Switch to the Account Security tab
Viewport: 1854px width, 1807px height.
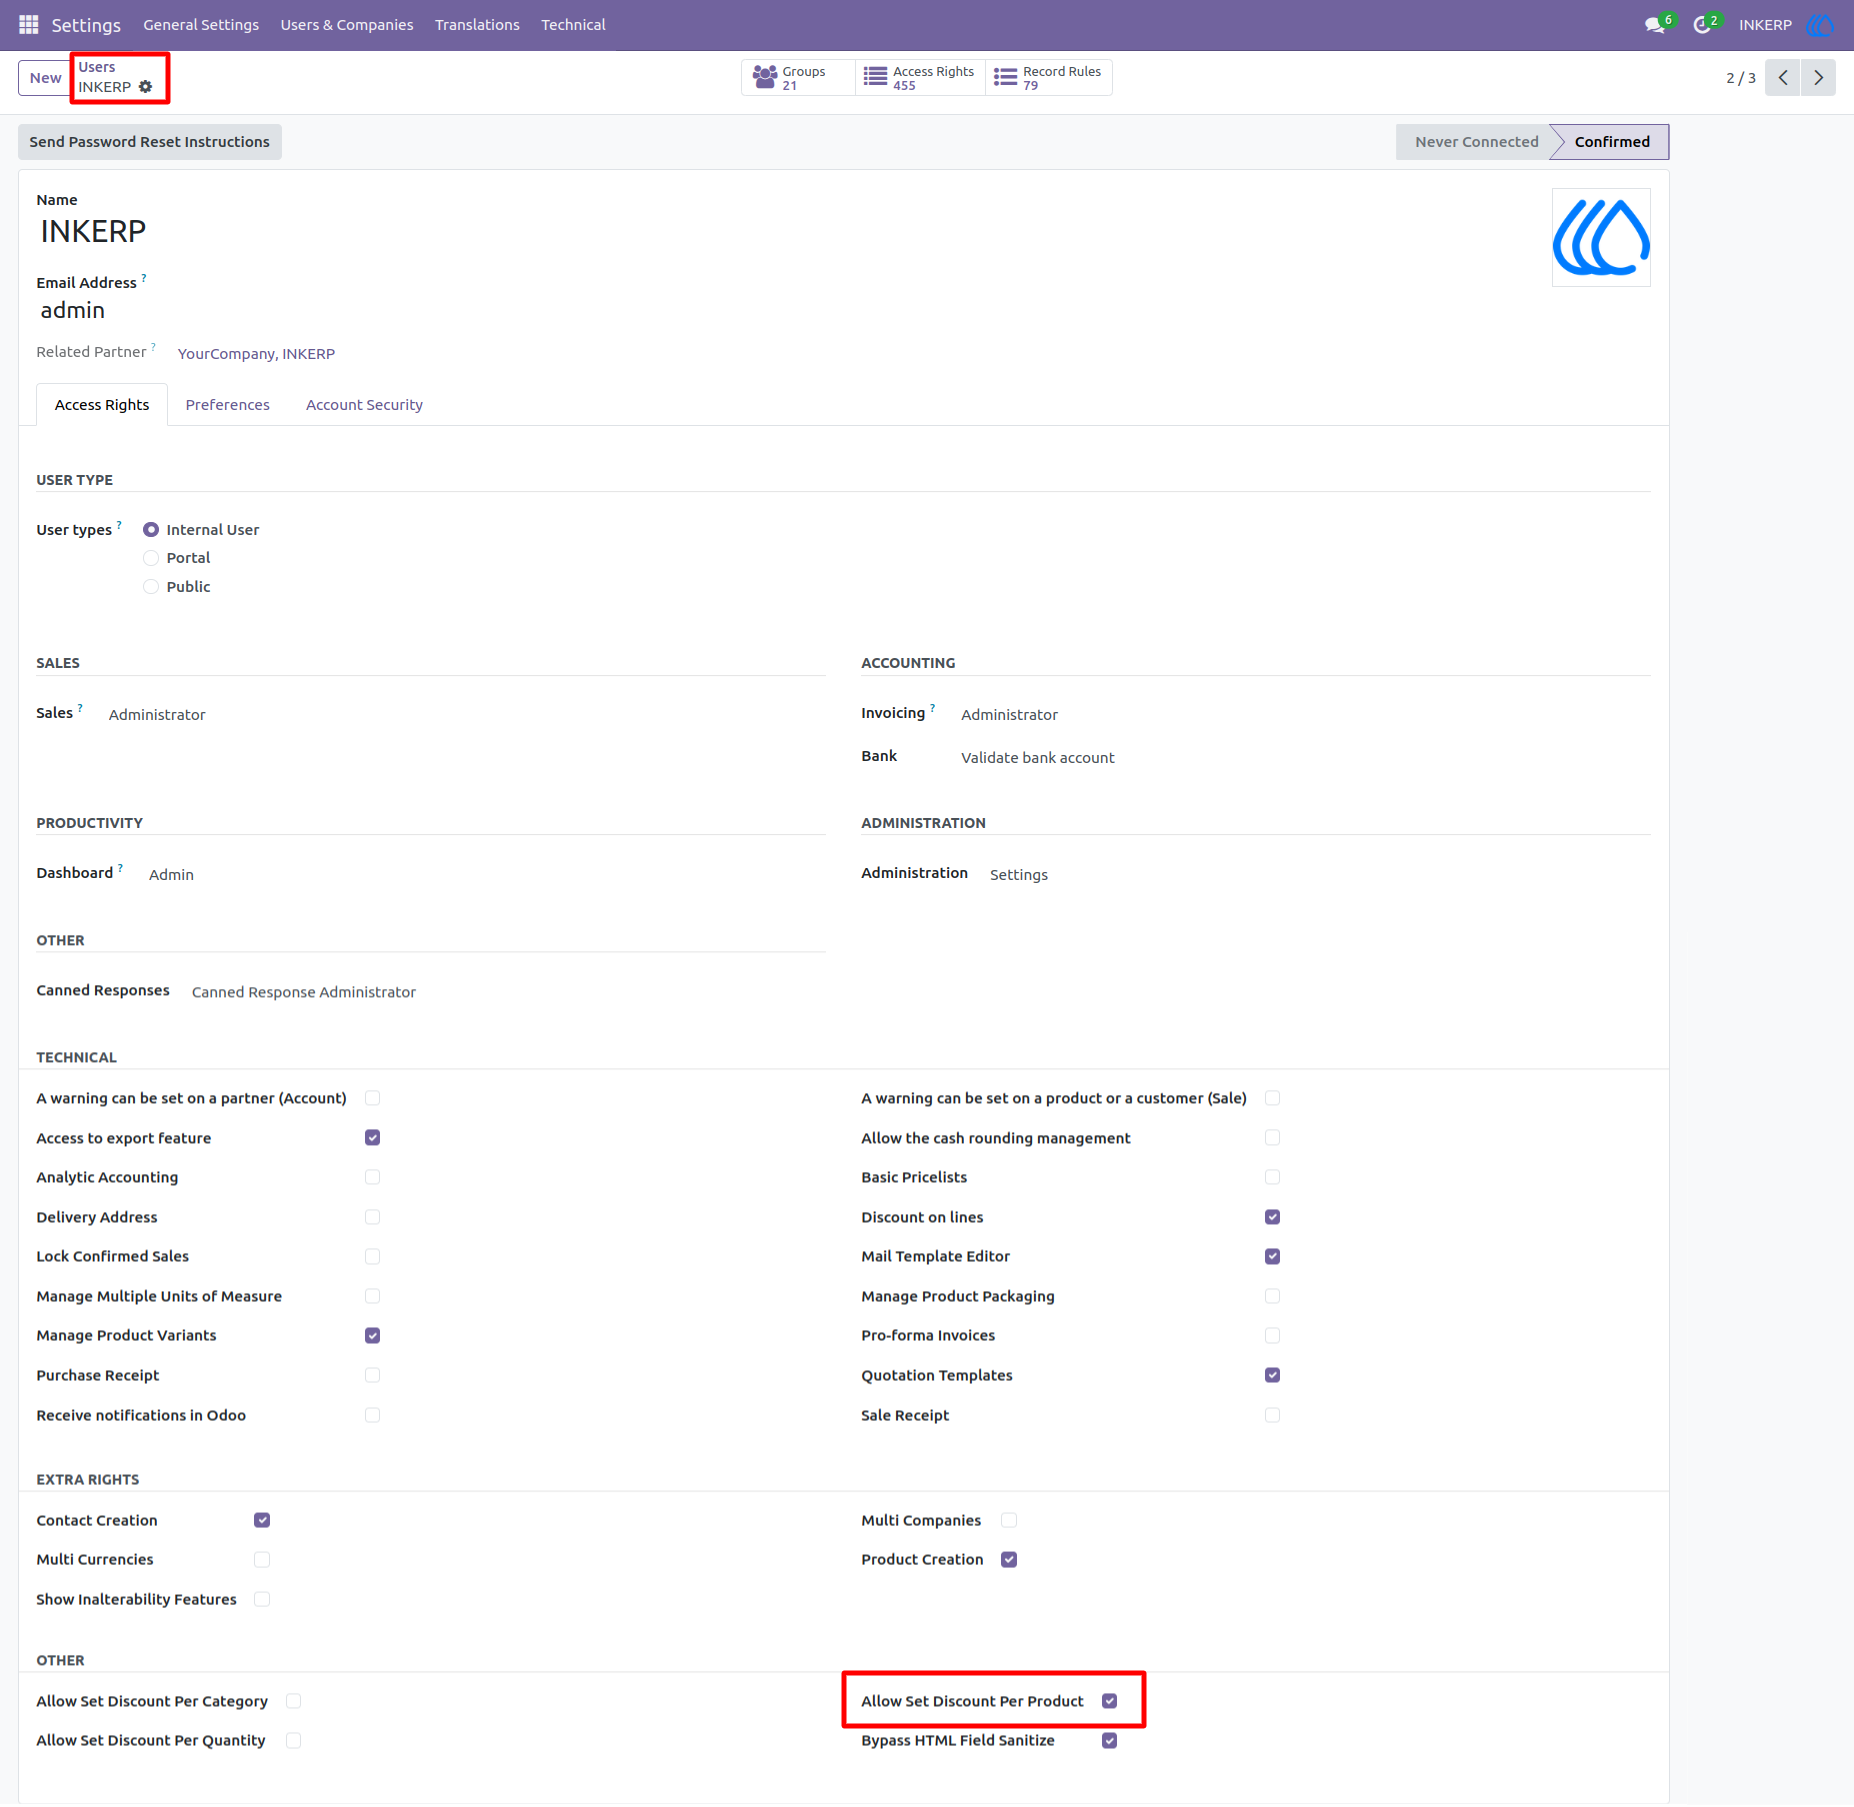[x=364, y=405]
